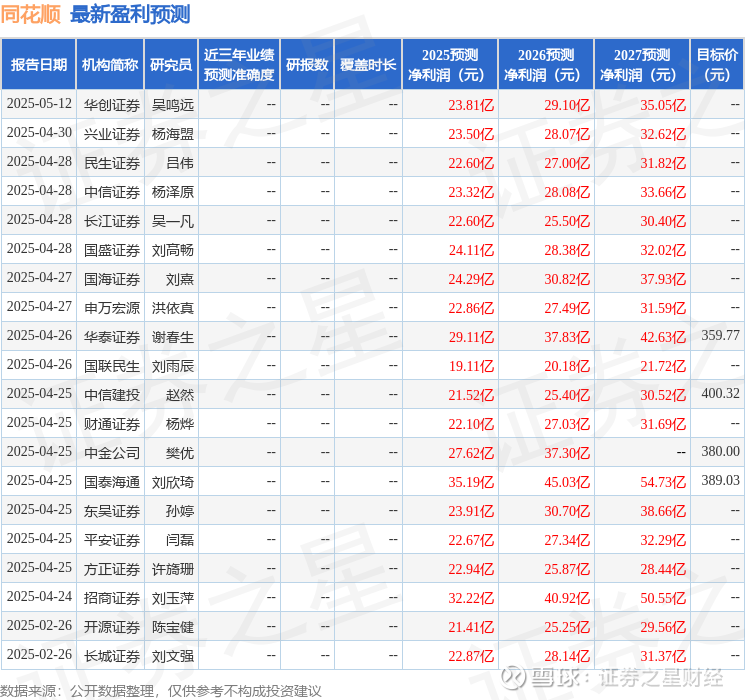Click target price 359.77
This screenshot has width=745, height=700.
(720, 336)
